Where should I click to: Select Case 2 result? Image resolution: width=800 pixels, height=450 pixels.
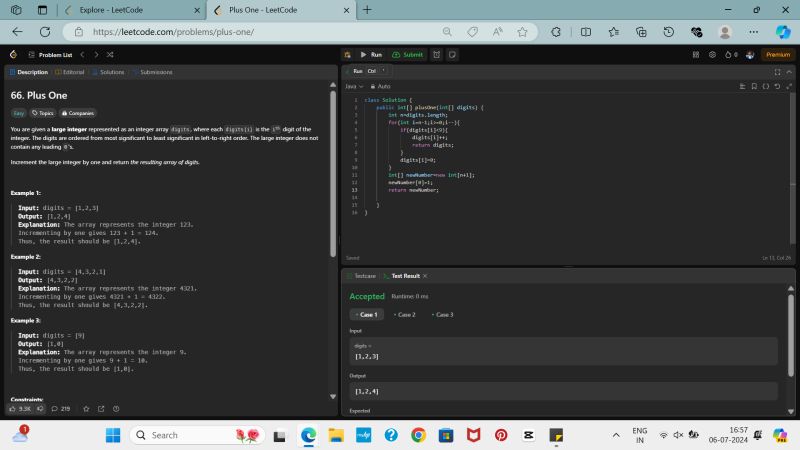click(405, 314)
